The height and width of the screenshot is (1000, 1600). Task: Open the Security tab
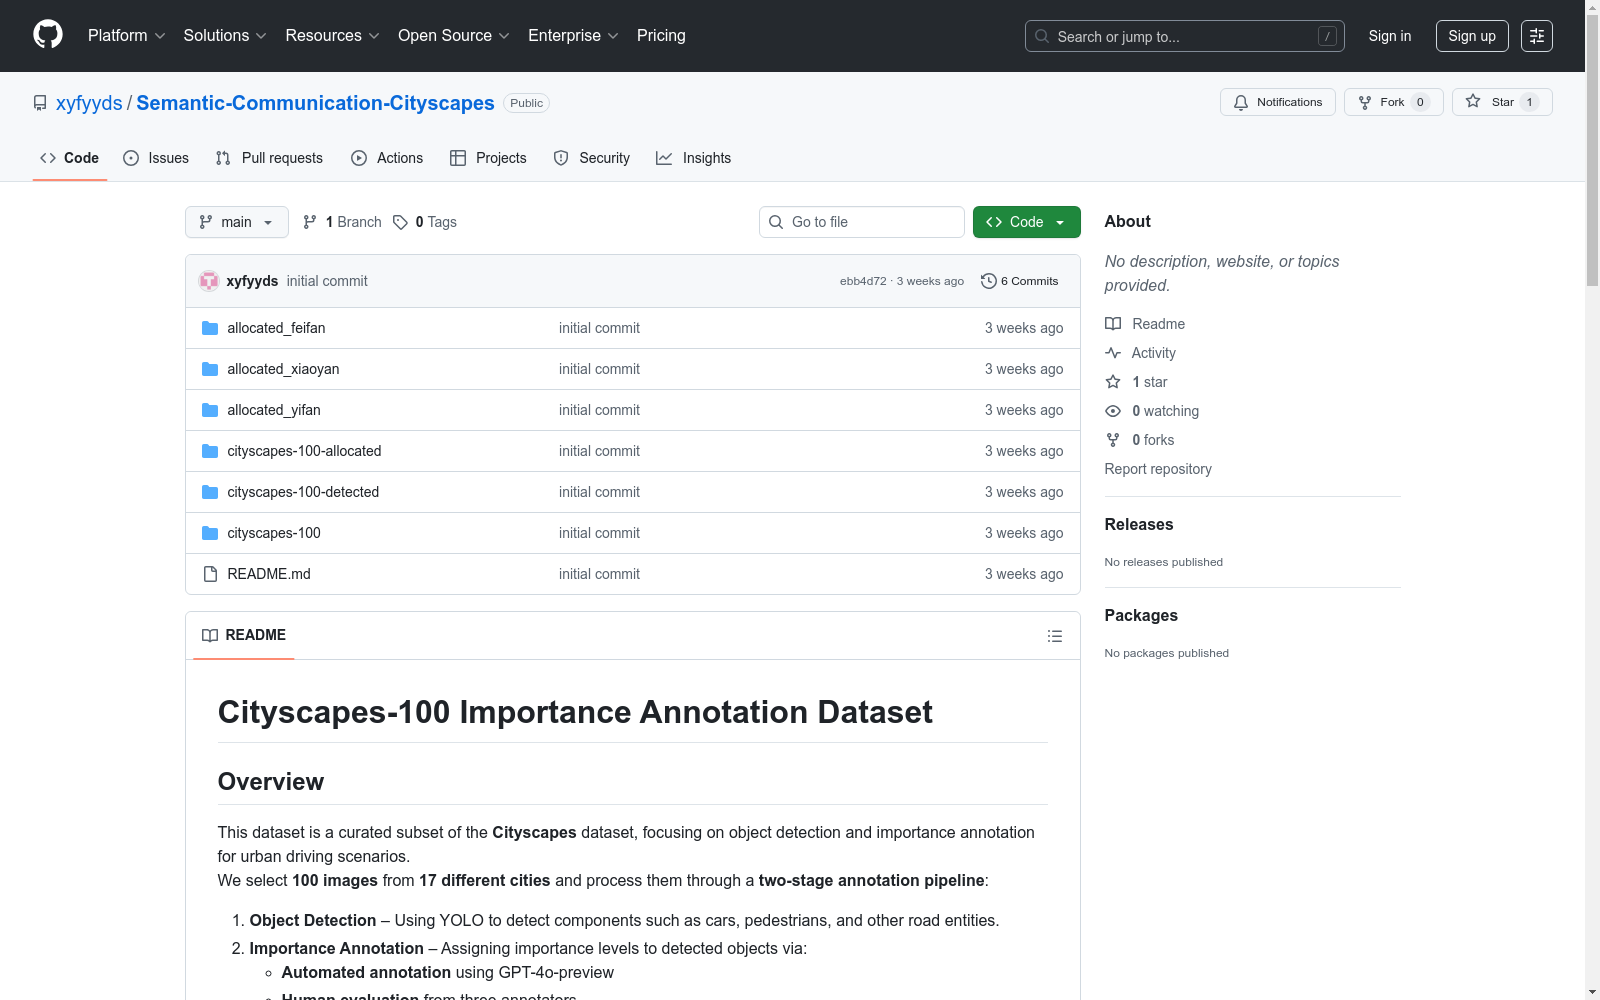[x=592, y=158]
